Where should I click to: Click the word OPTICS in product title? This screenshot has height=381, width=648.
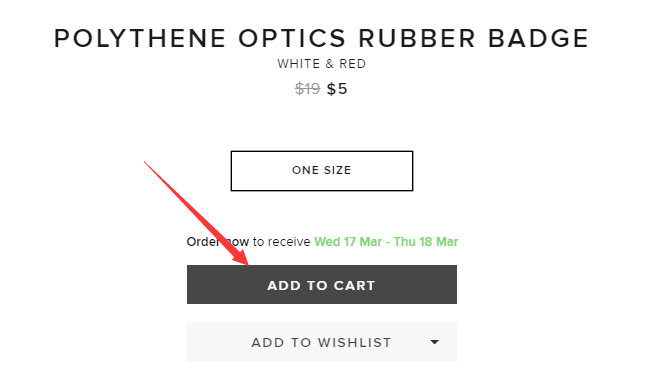tap(292, 39)
